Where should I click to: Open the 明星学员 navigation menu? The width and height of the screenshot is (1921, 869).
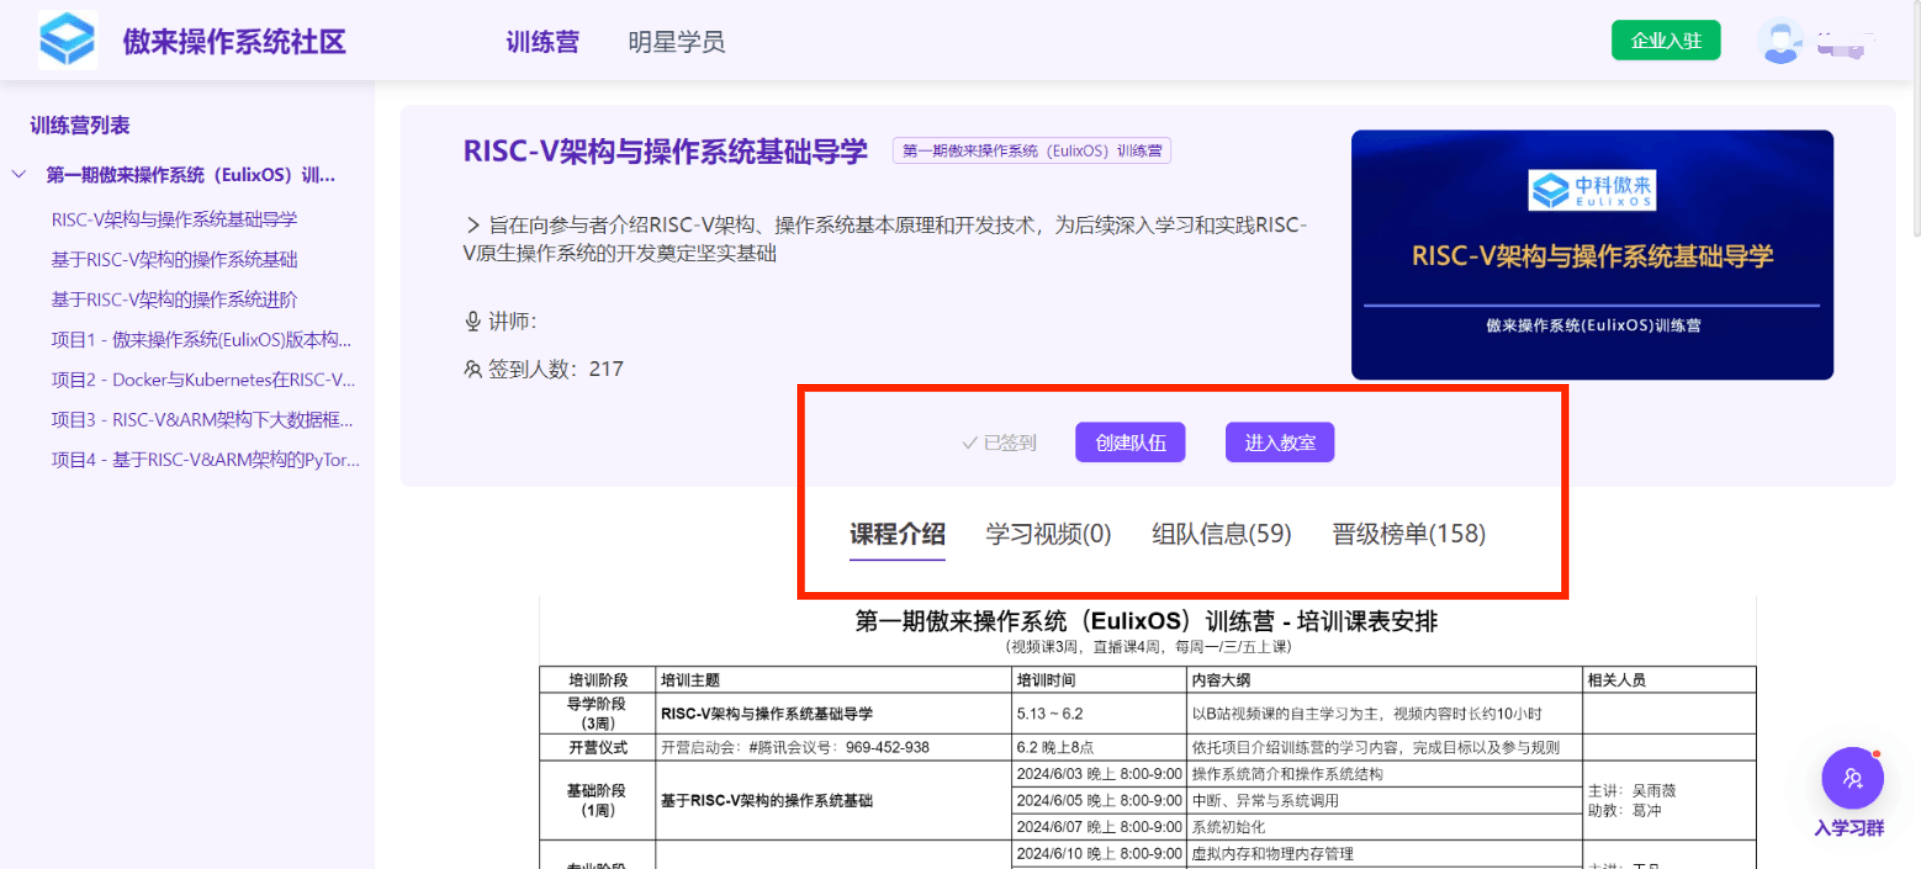click(x=676, y=42)
